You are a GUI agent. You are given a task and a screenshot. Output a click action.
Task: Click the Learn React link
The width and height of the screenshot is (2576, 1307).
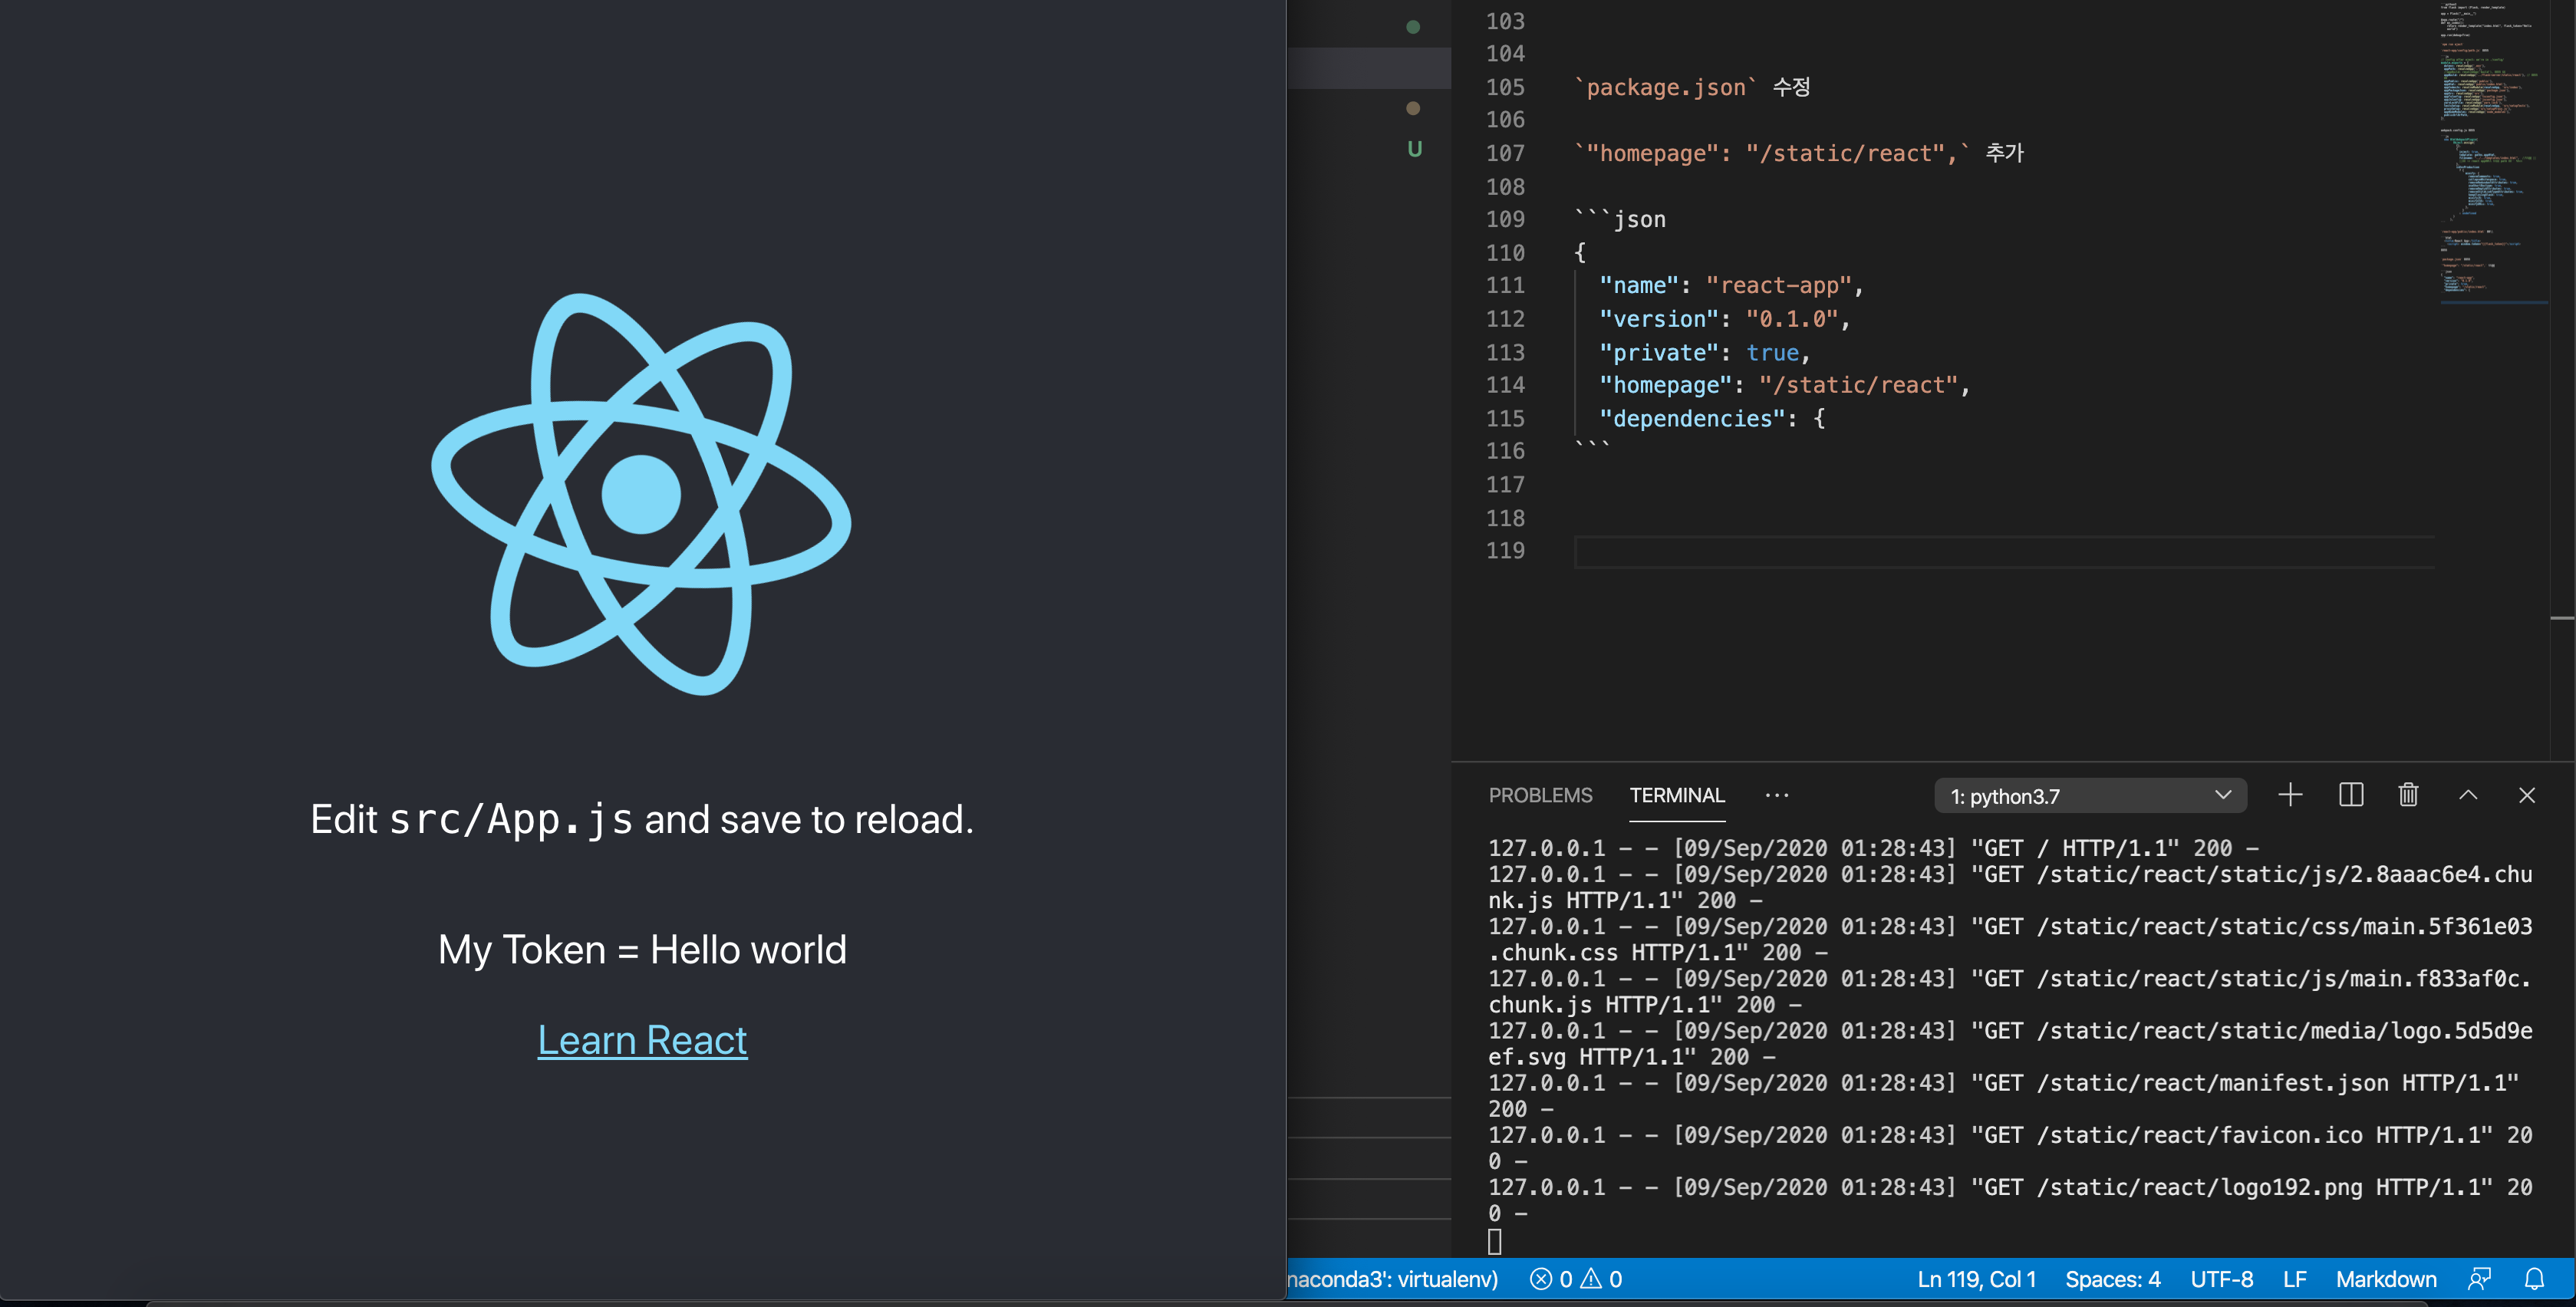point(642,1040)
